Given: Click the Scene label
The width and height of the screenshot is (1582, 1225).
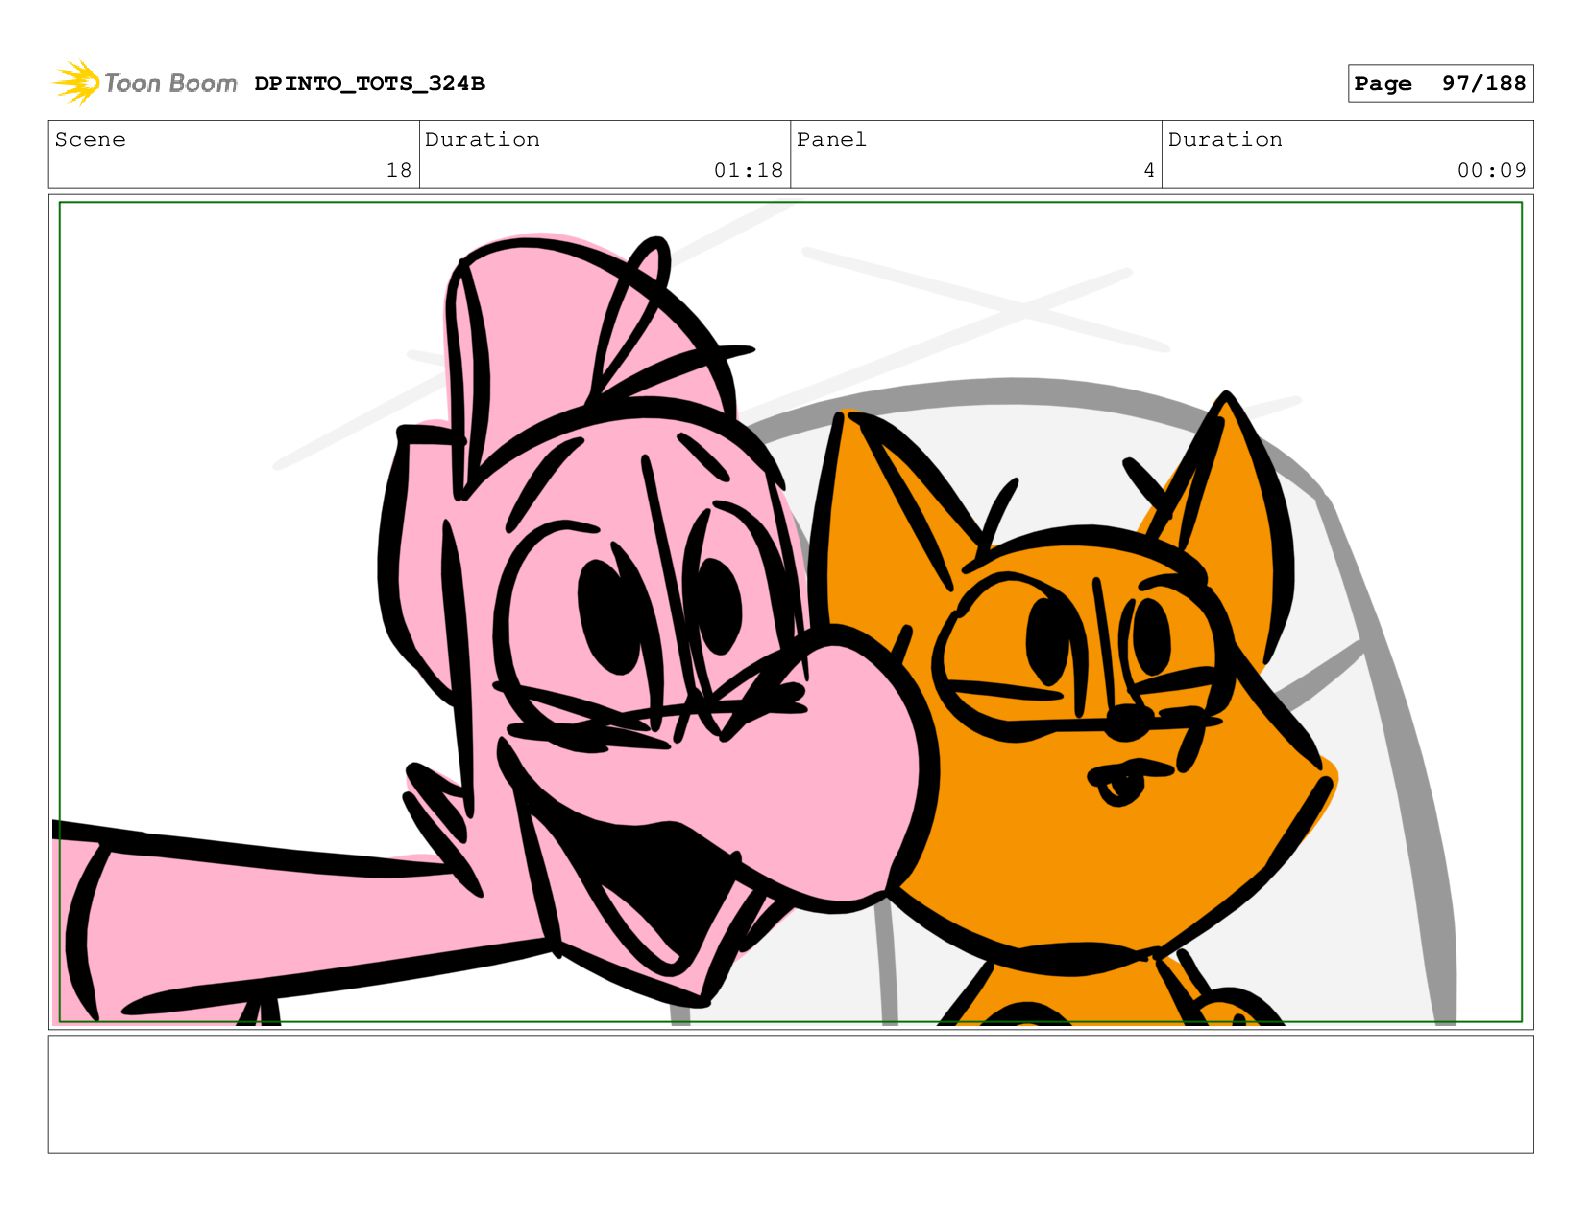Looking at the screenshot, I should point(90,140).
